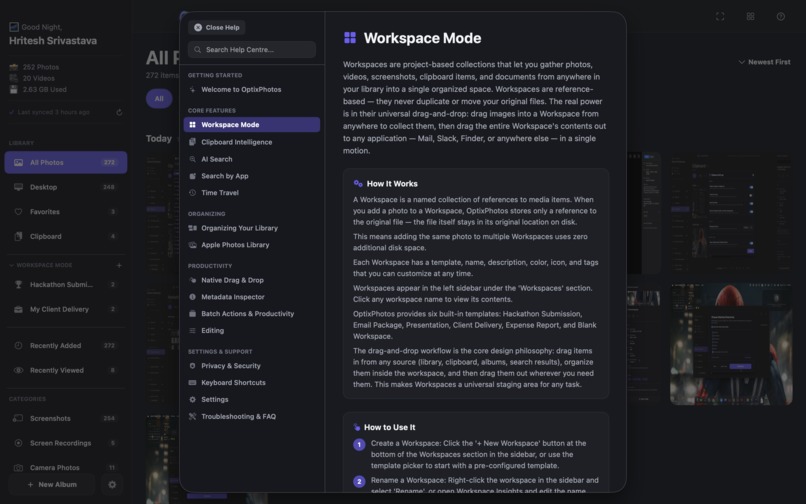Viewport: 806px width, 504px height.
Task: Open Screenshots category
Action: [x=66, y=418]
